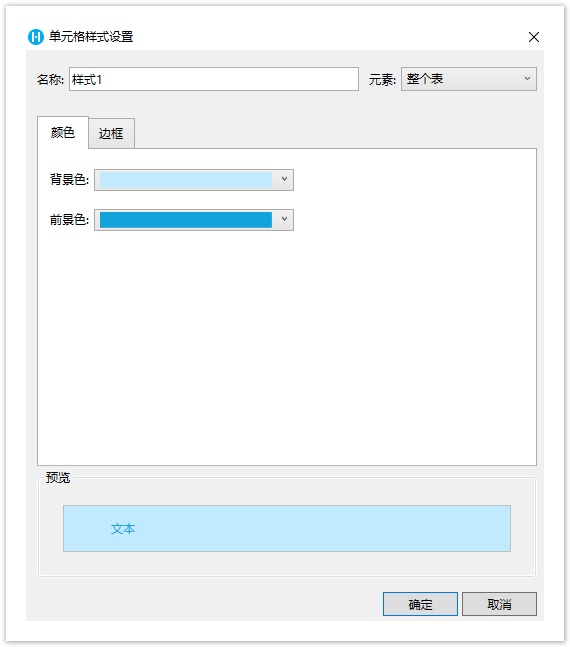Open the 元素 combo box showing 整个表

[x=468, y=79]
